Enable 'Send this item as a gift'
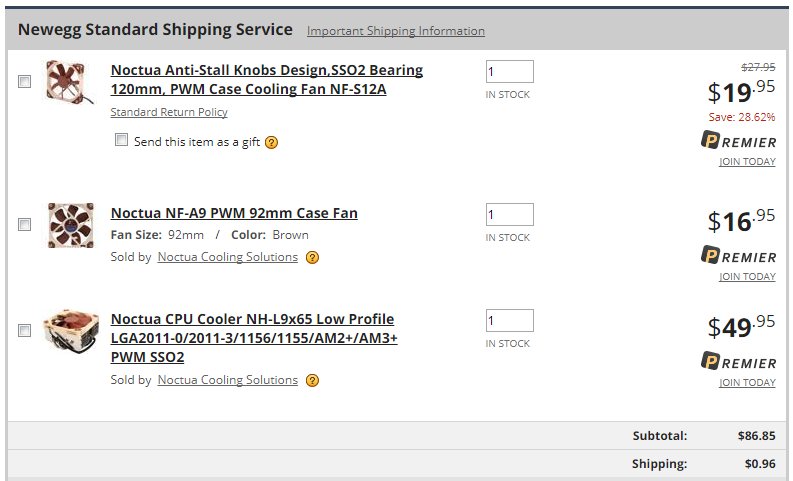The height and width of the screenshot is (481, 793). [122, 140]
